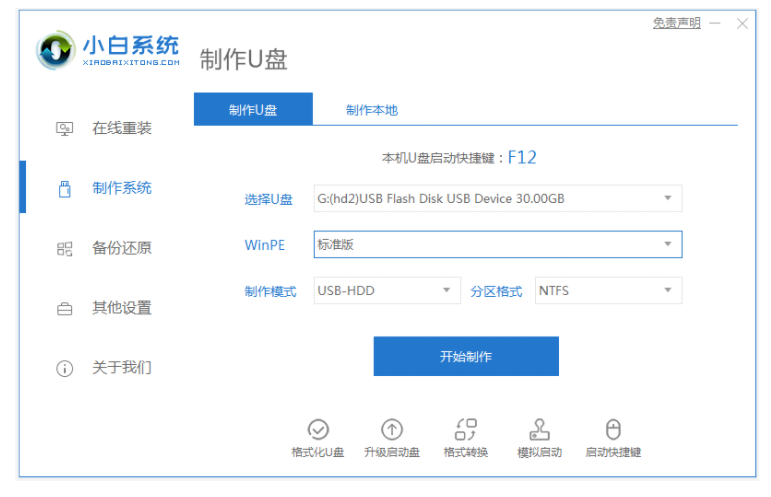The image size is (771, 497).
Task: Select the 制作U盘 tab
Action: (253, 109)
